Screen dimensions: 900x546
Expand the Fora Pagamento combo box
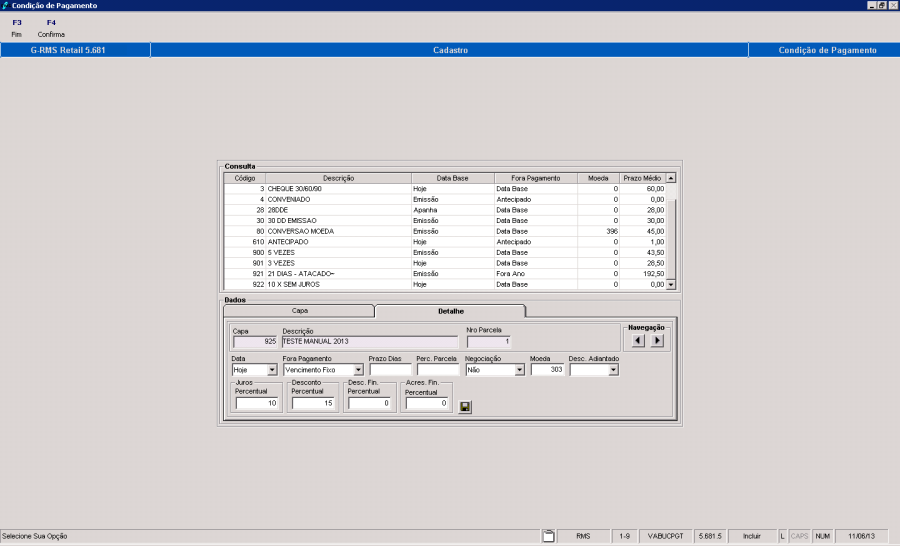tap(358, 370)
